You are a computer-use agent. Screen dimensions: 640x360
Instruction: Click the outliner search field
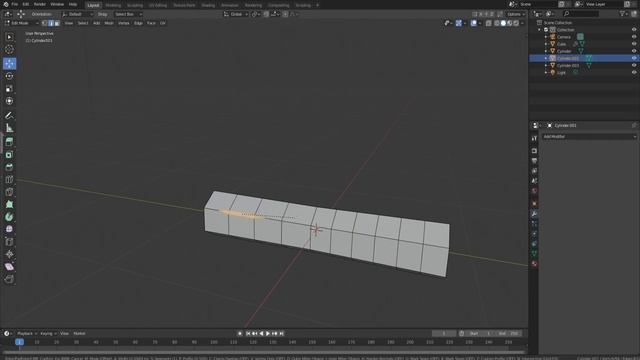point(581,14)
